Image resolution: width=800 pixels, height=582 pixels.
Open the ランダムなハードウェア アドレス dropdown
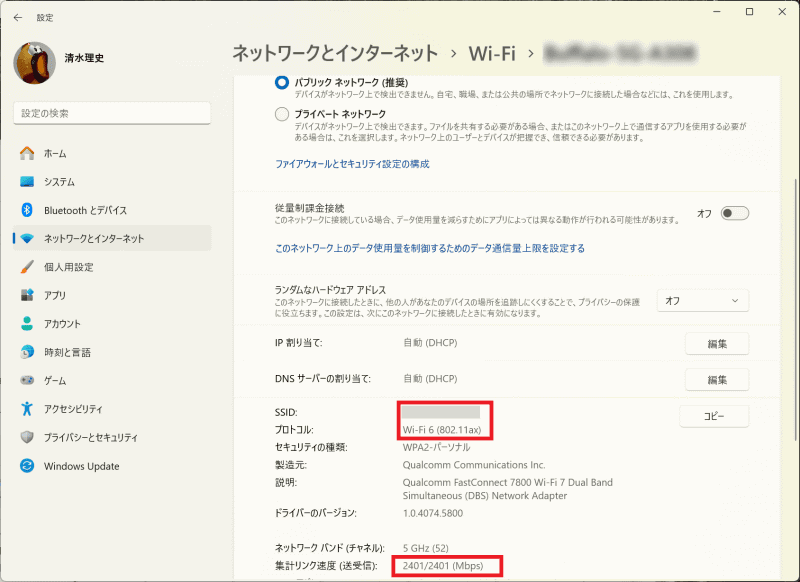tap(702, 300)
